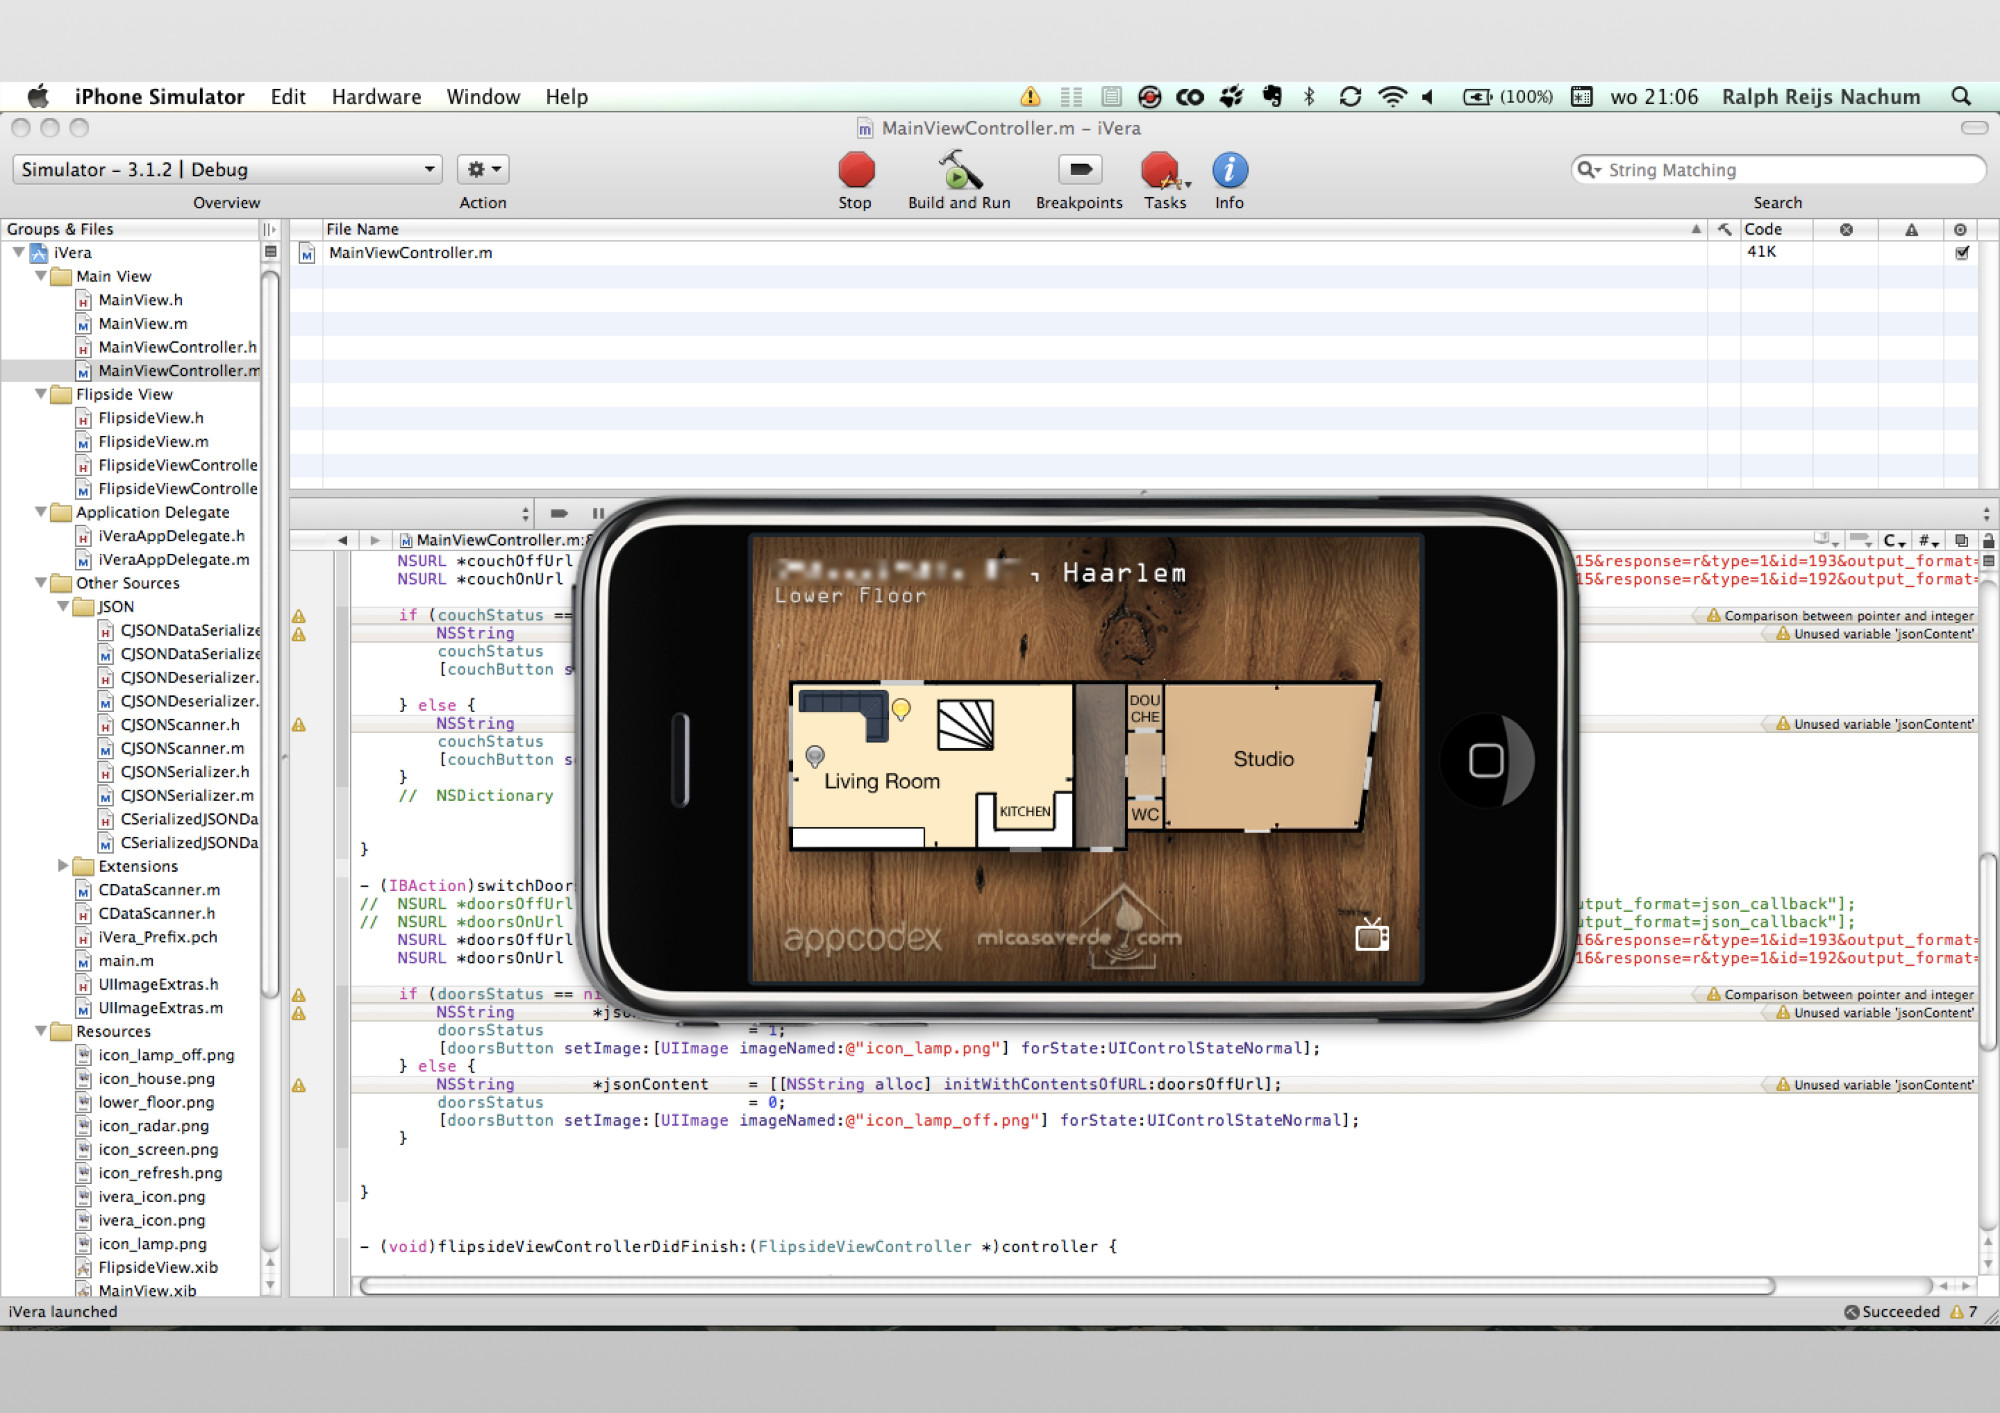Click the editor lock icon
This screenshot has width=2000, height=1413.
(x=1988, y=541)
